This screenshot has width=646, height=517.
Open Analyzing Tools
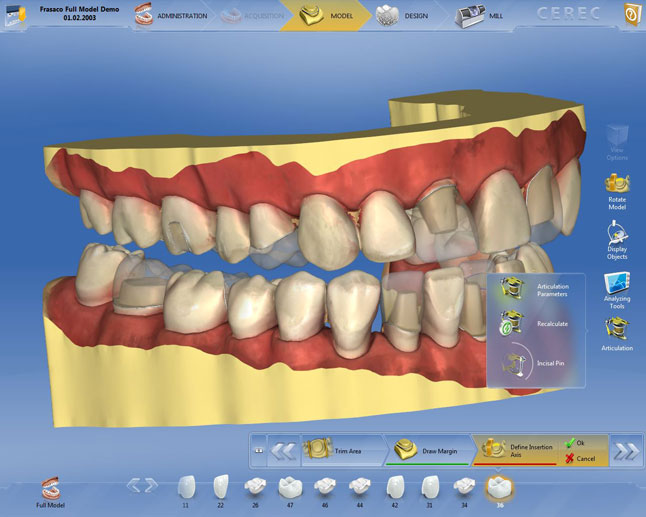(617, 290)
